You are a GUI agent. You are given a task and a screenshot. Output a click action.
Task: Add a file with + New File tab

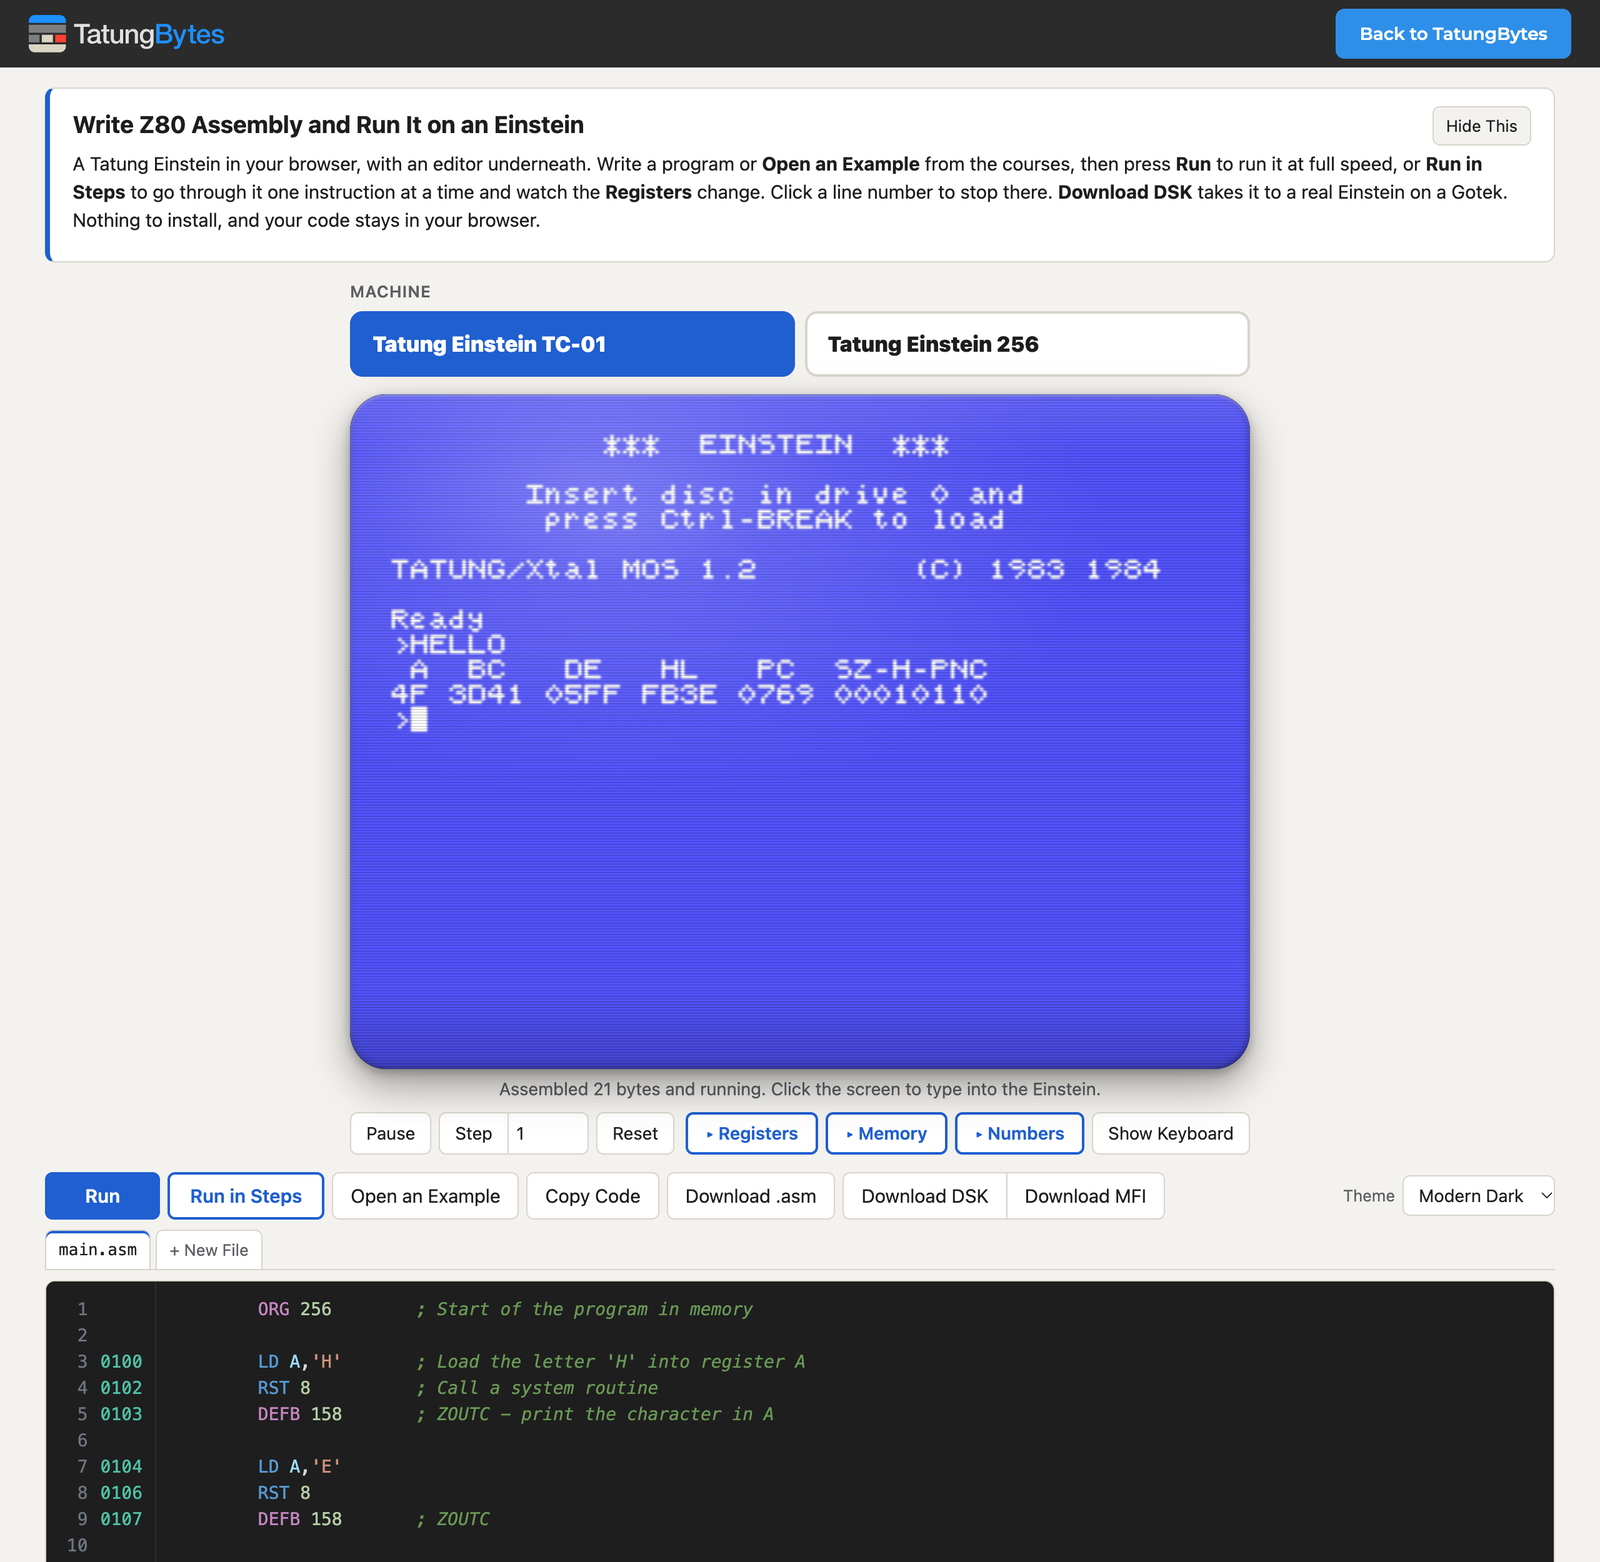coord(209,1250)
